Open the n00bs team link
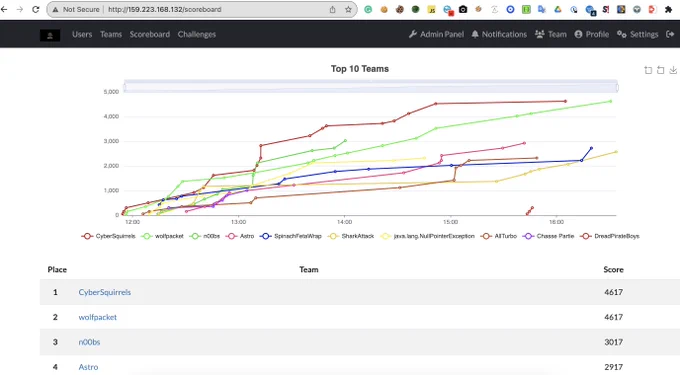This screenshot has height=375, width=680. (x=89, y=342)
